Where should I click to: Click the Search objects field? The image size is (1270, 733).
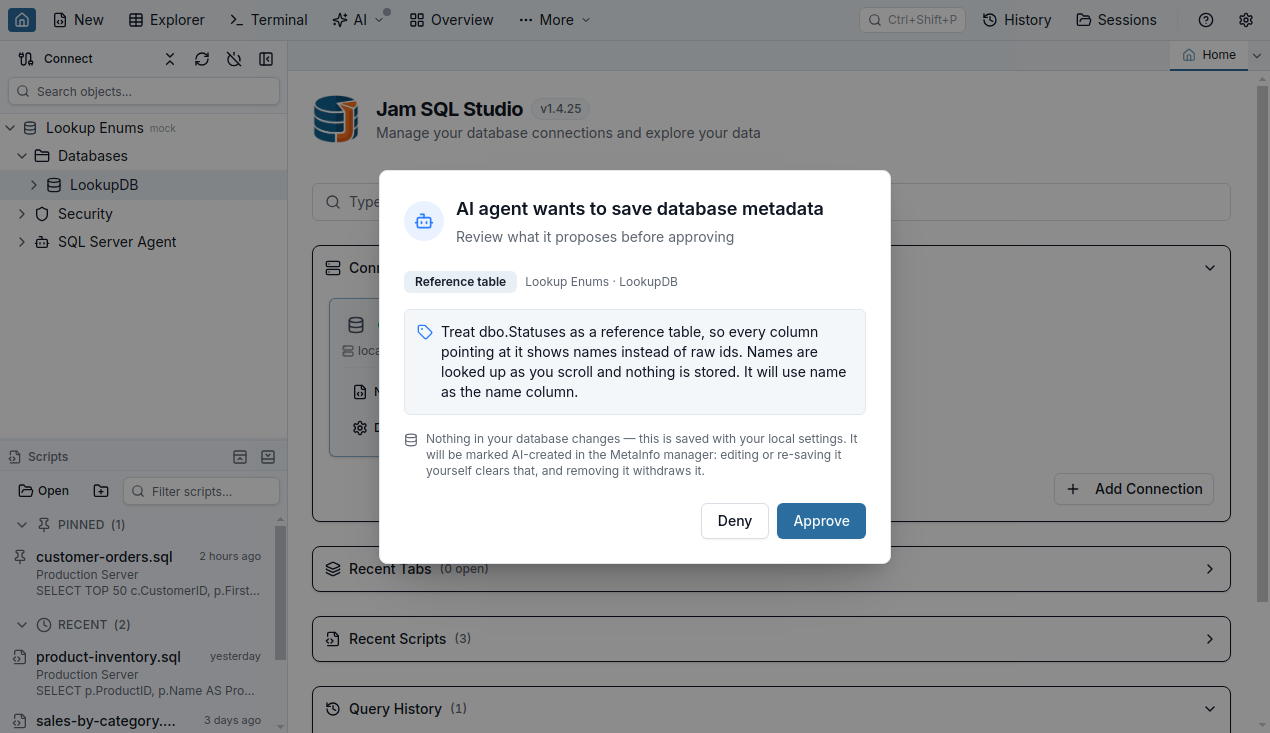click(144, 91)
